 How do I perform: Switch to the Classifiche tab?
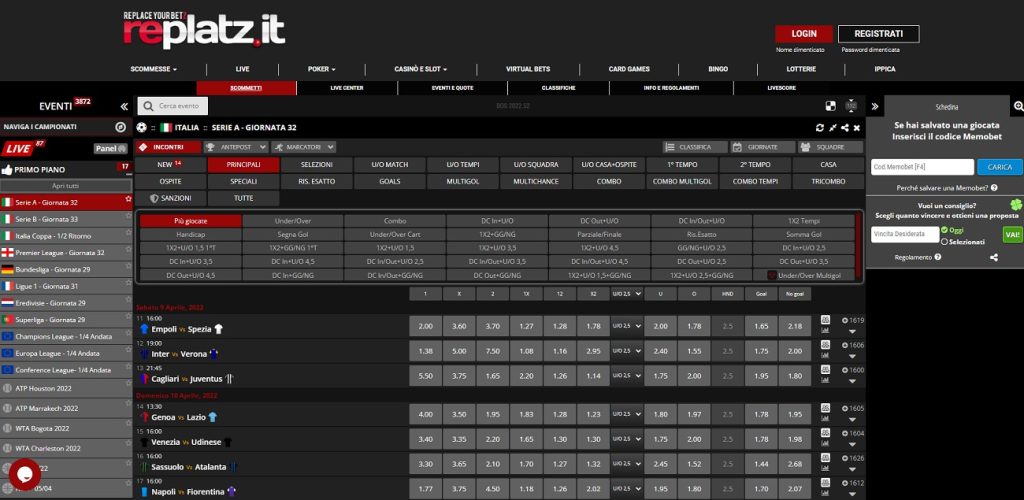point(558,88)
